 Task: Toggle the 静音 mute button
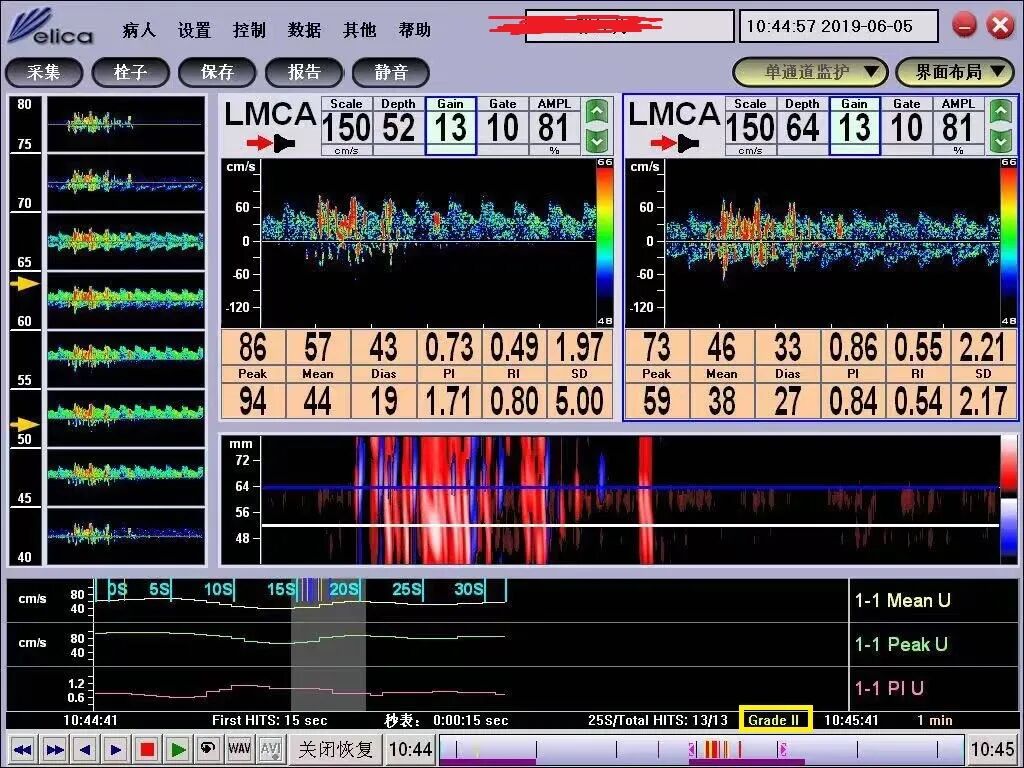[x=391, y=72]
